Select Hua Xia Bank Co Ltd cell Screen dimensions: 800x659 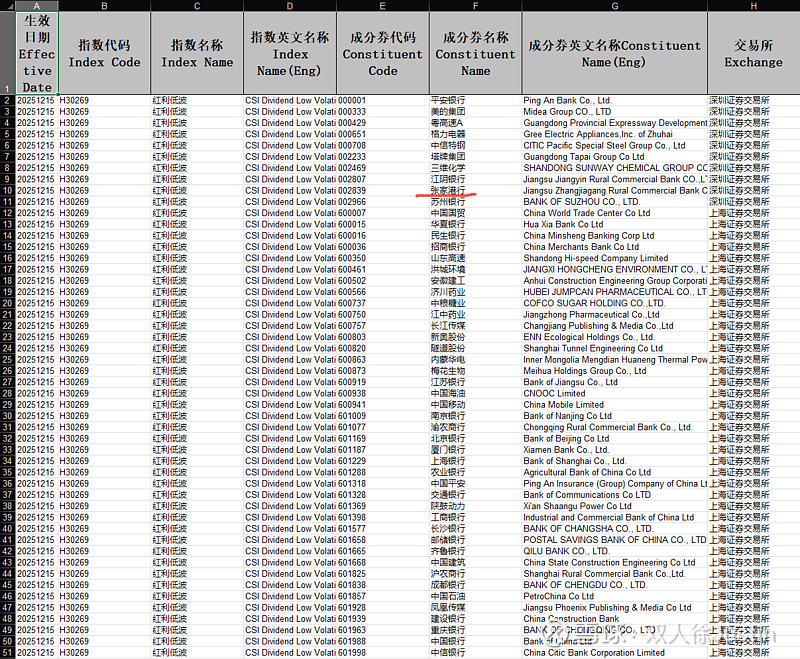point(614,224)
